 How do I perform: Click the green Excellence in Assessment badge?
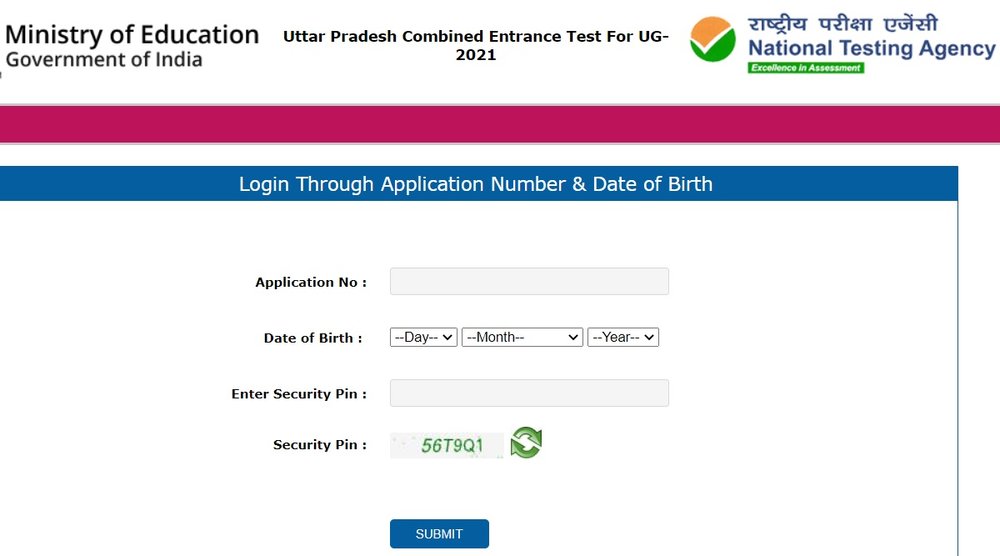[805, 68]
